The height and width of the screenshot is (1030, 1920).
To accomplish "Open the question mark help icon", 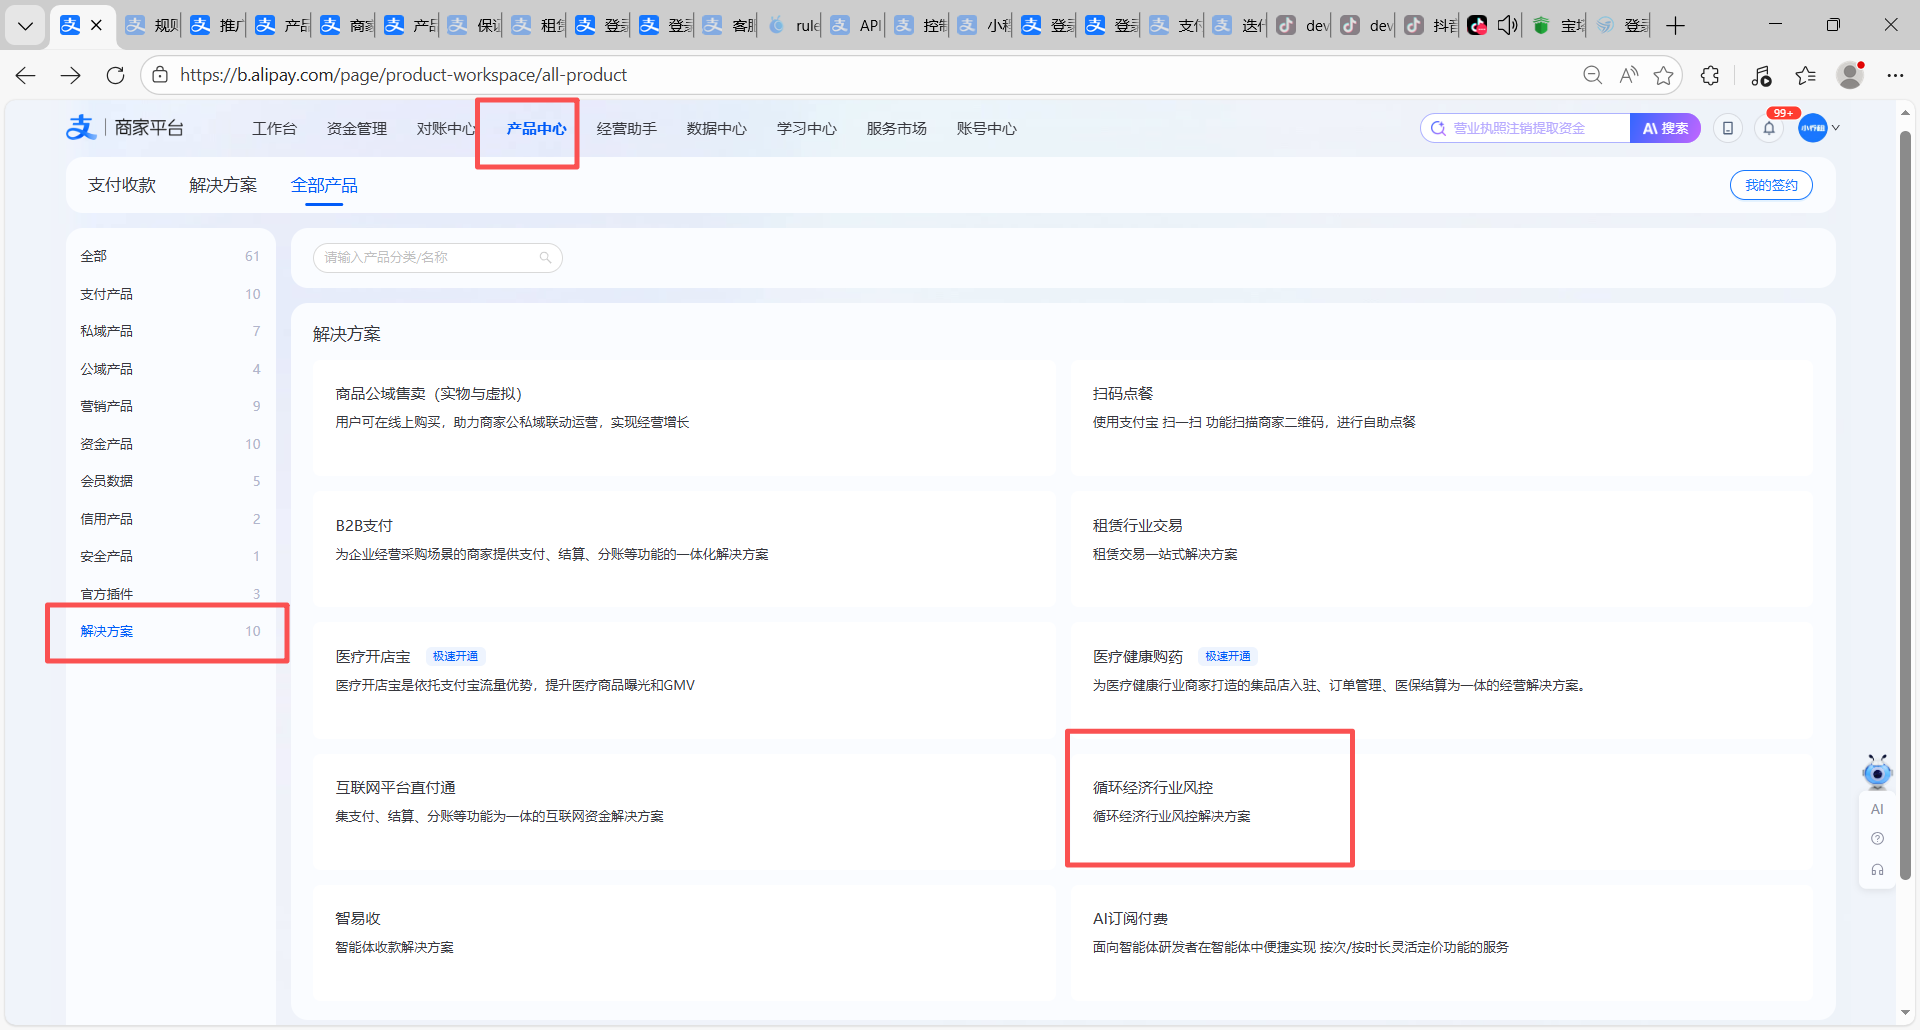I will (x=1877, y=839).
